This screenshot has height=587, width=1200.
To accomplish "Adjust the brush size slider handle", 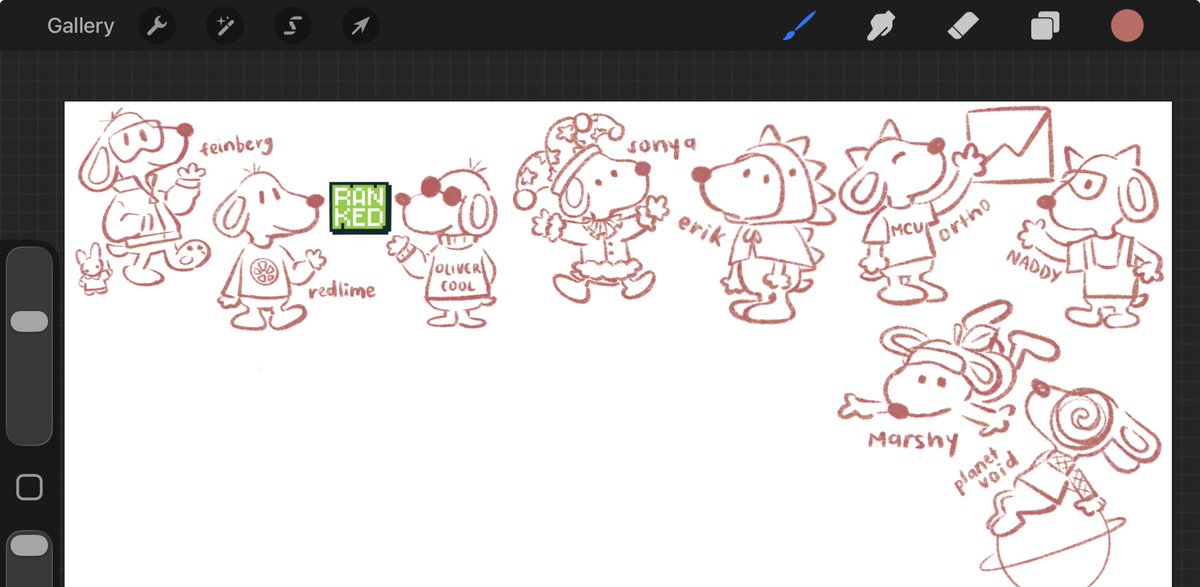I will 29,321.
